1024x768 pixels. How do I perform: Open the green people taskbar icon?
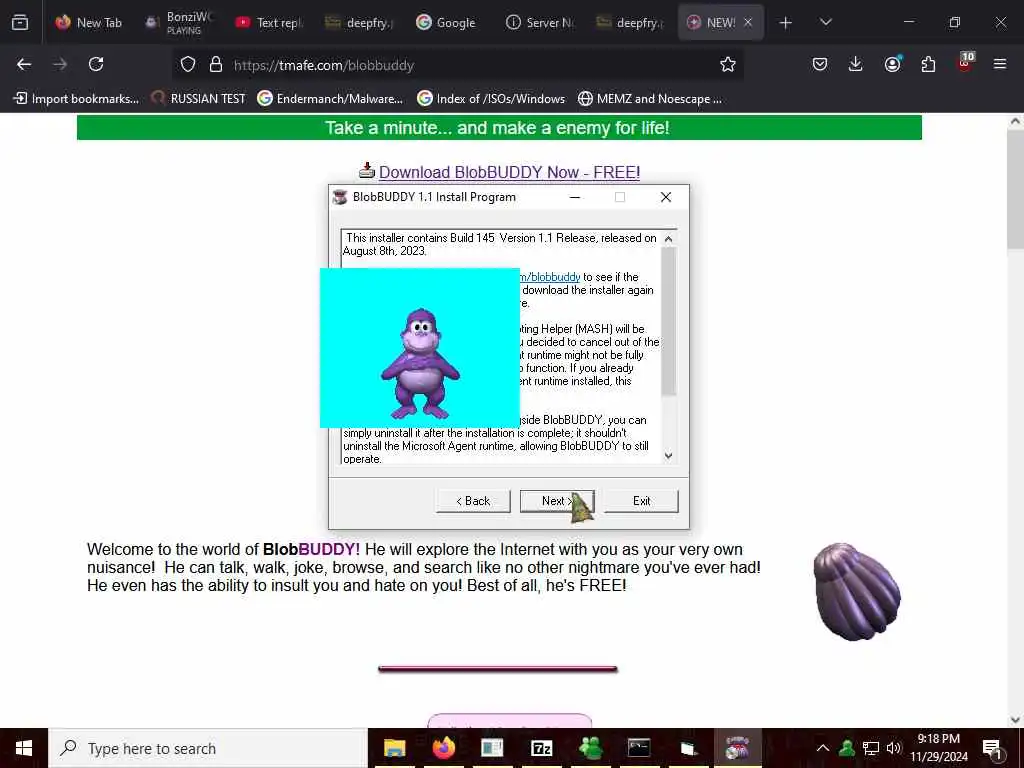[590, 748]
